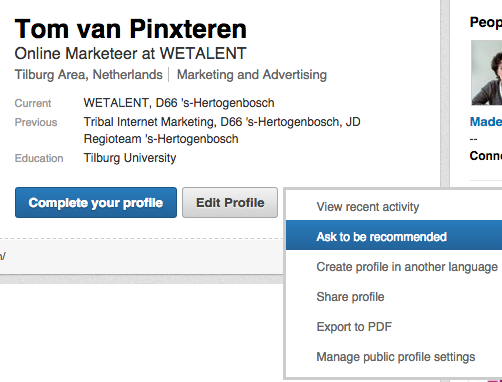Click the location Tilburg Area, Netherlands
Viewport: 502px width, 382px height.
pyautogui.click(x=89, y=74)
